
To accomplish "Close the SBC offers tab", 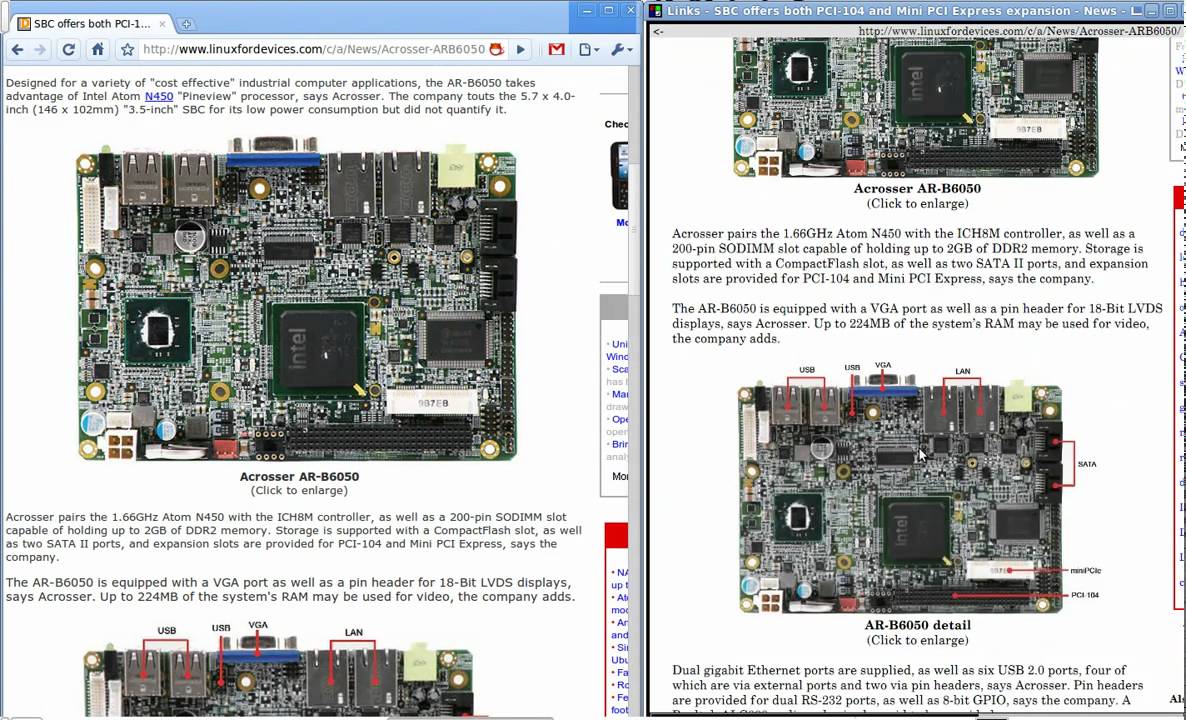I will tap(162, 23).
